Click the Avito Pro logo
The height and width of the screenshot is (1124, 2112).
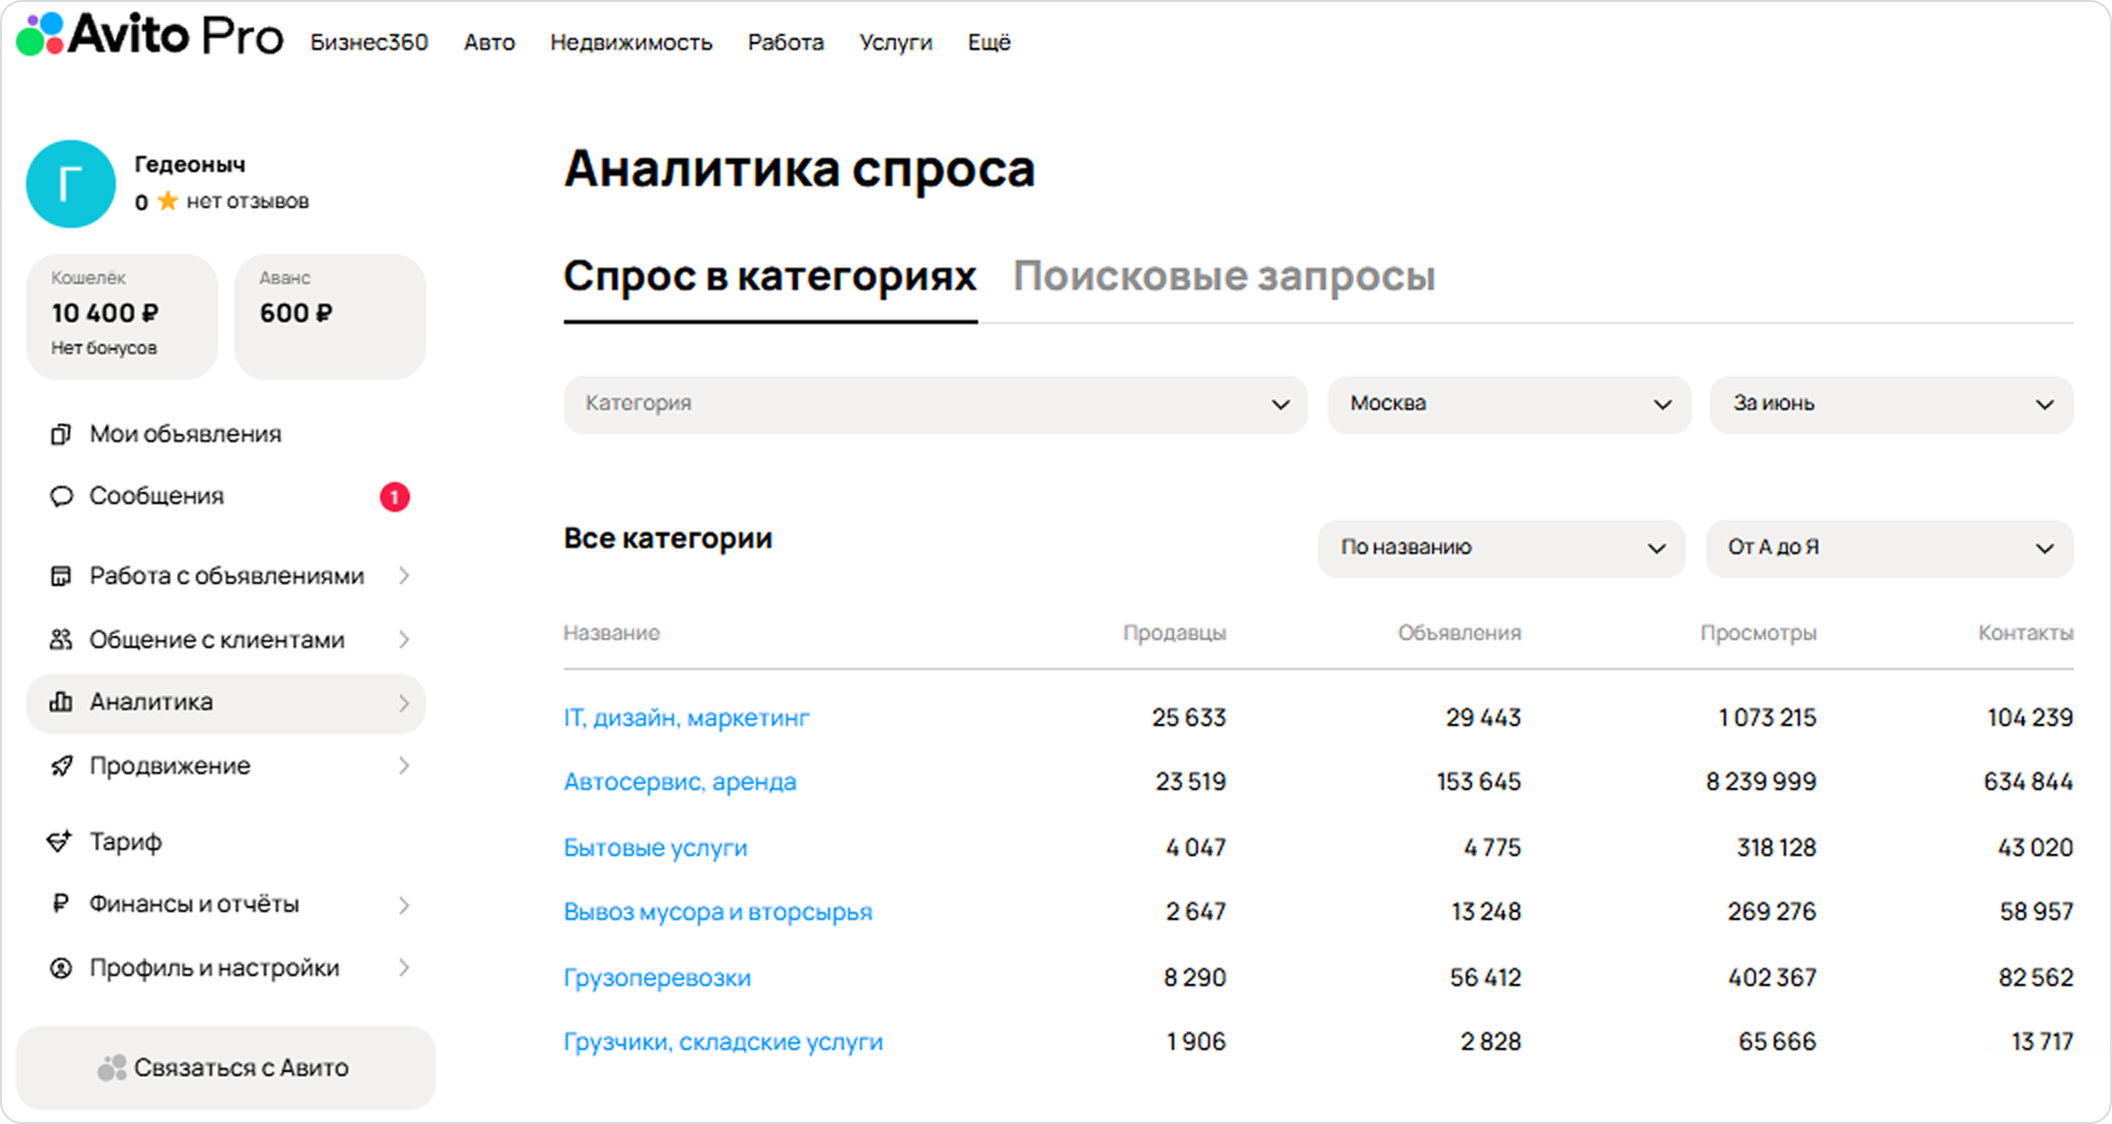click(x=150, y=36)
